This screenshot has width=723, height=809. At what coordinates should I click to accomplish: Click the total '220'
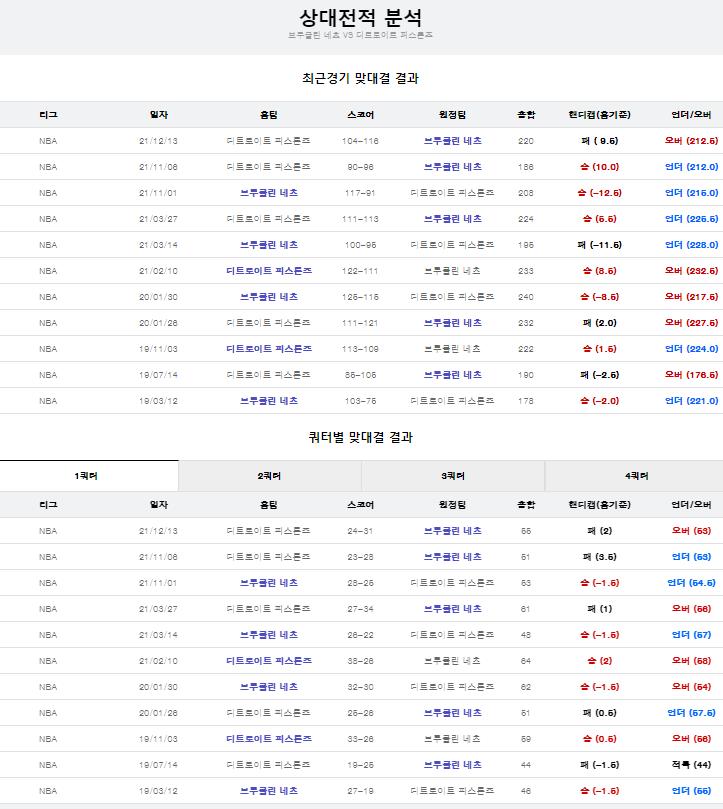pos(526,141)
